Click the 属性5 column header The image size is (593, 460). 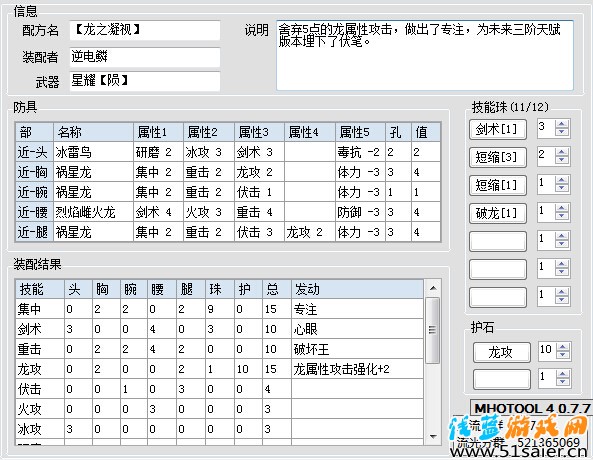tap(360, 132)
